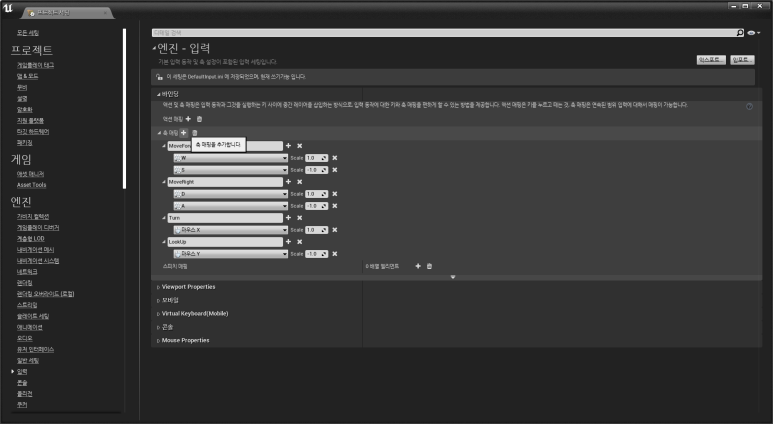Viewport: 773px width, 424px height.
Task: Expand the Viewport Properties section
Action: [x=158, y=287]
